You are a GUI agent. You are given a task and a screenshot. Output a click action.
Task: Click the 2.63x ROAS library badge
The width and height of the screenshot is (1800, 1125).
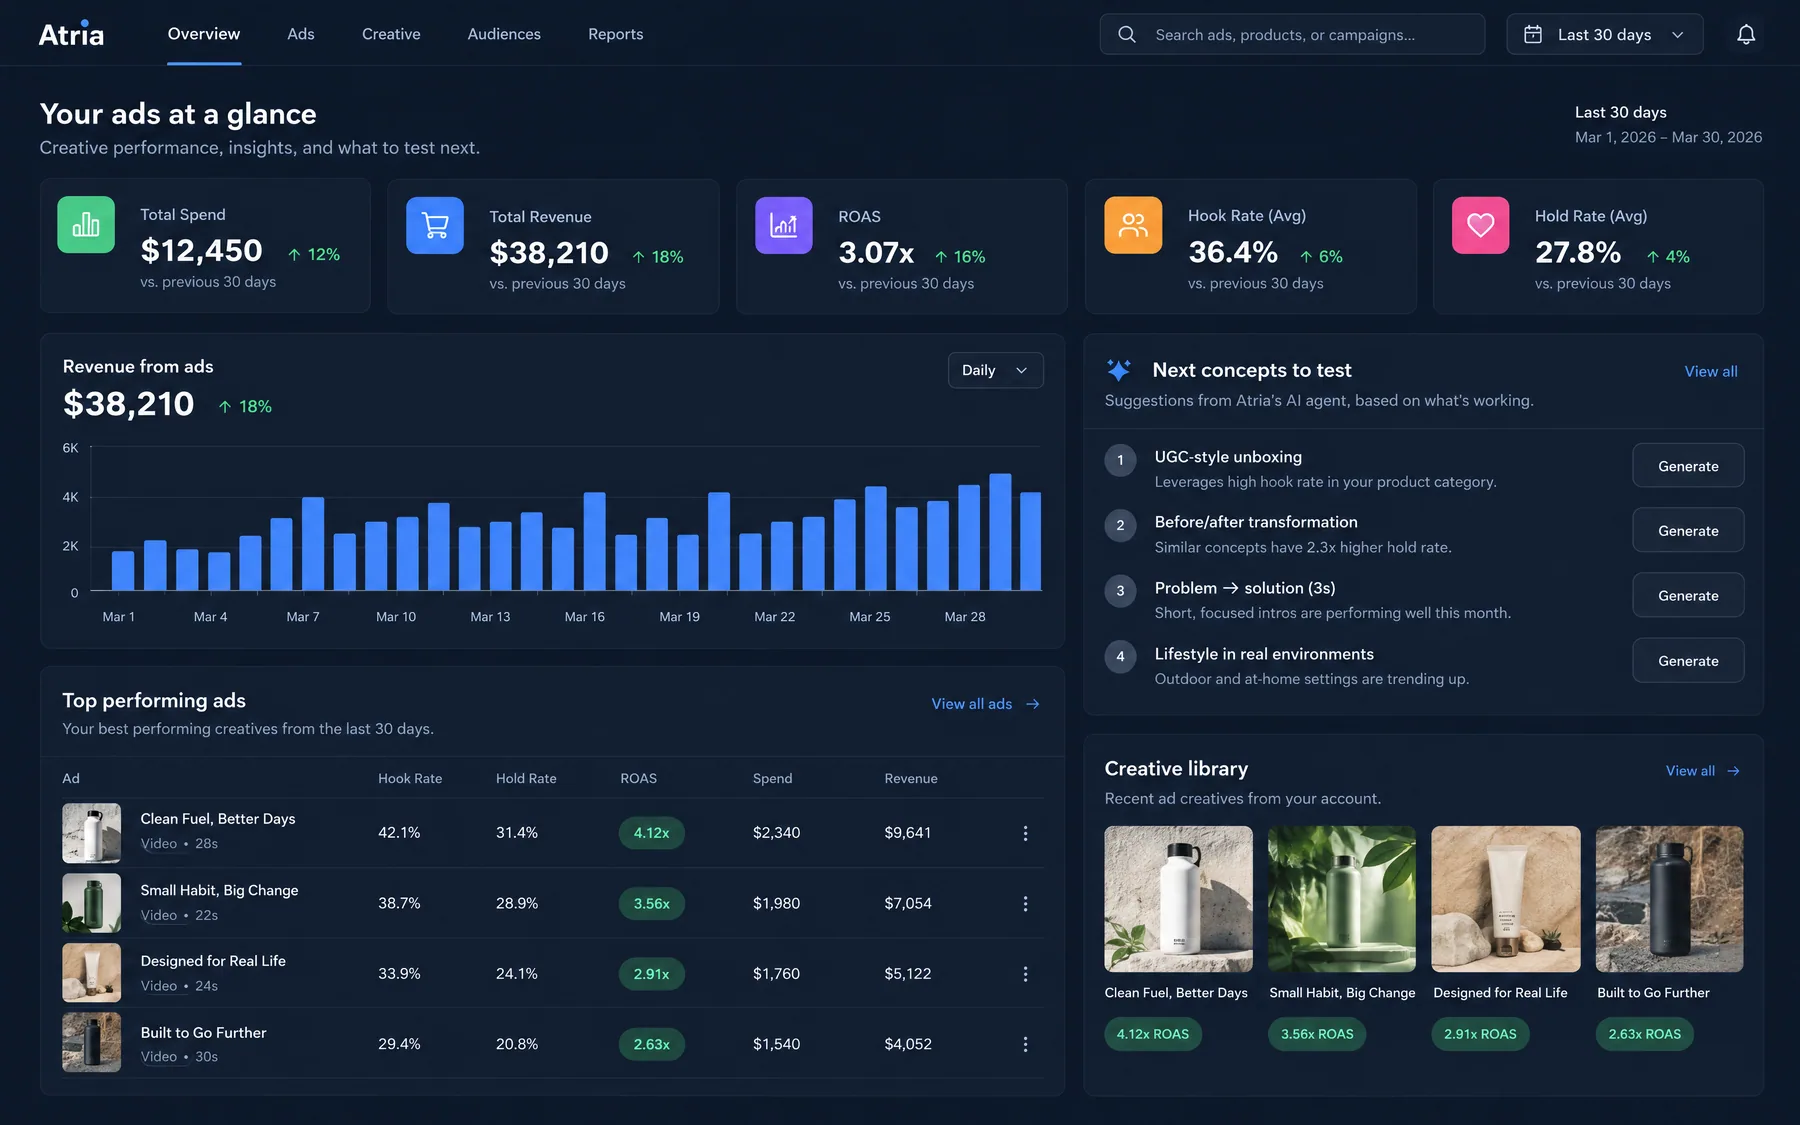click(x=1645, y=1034)
